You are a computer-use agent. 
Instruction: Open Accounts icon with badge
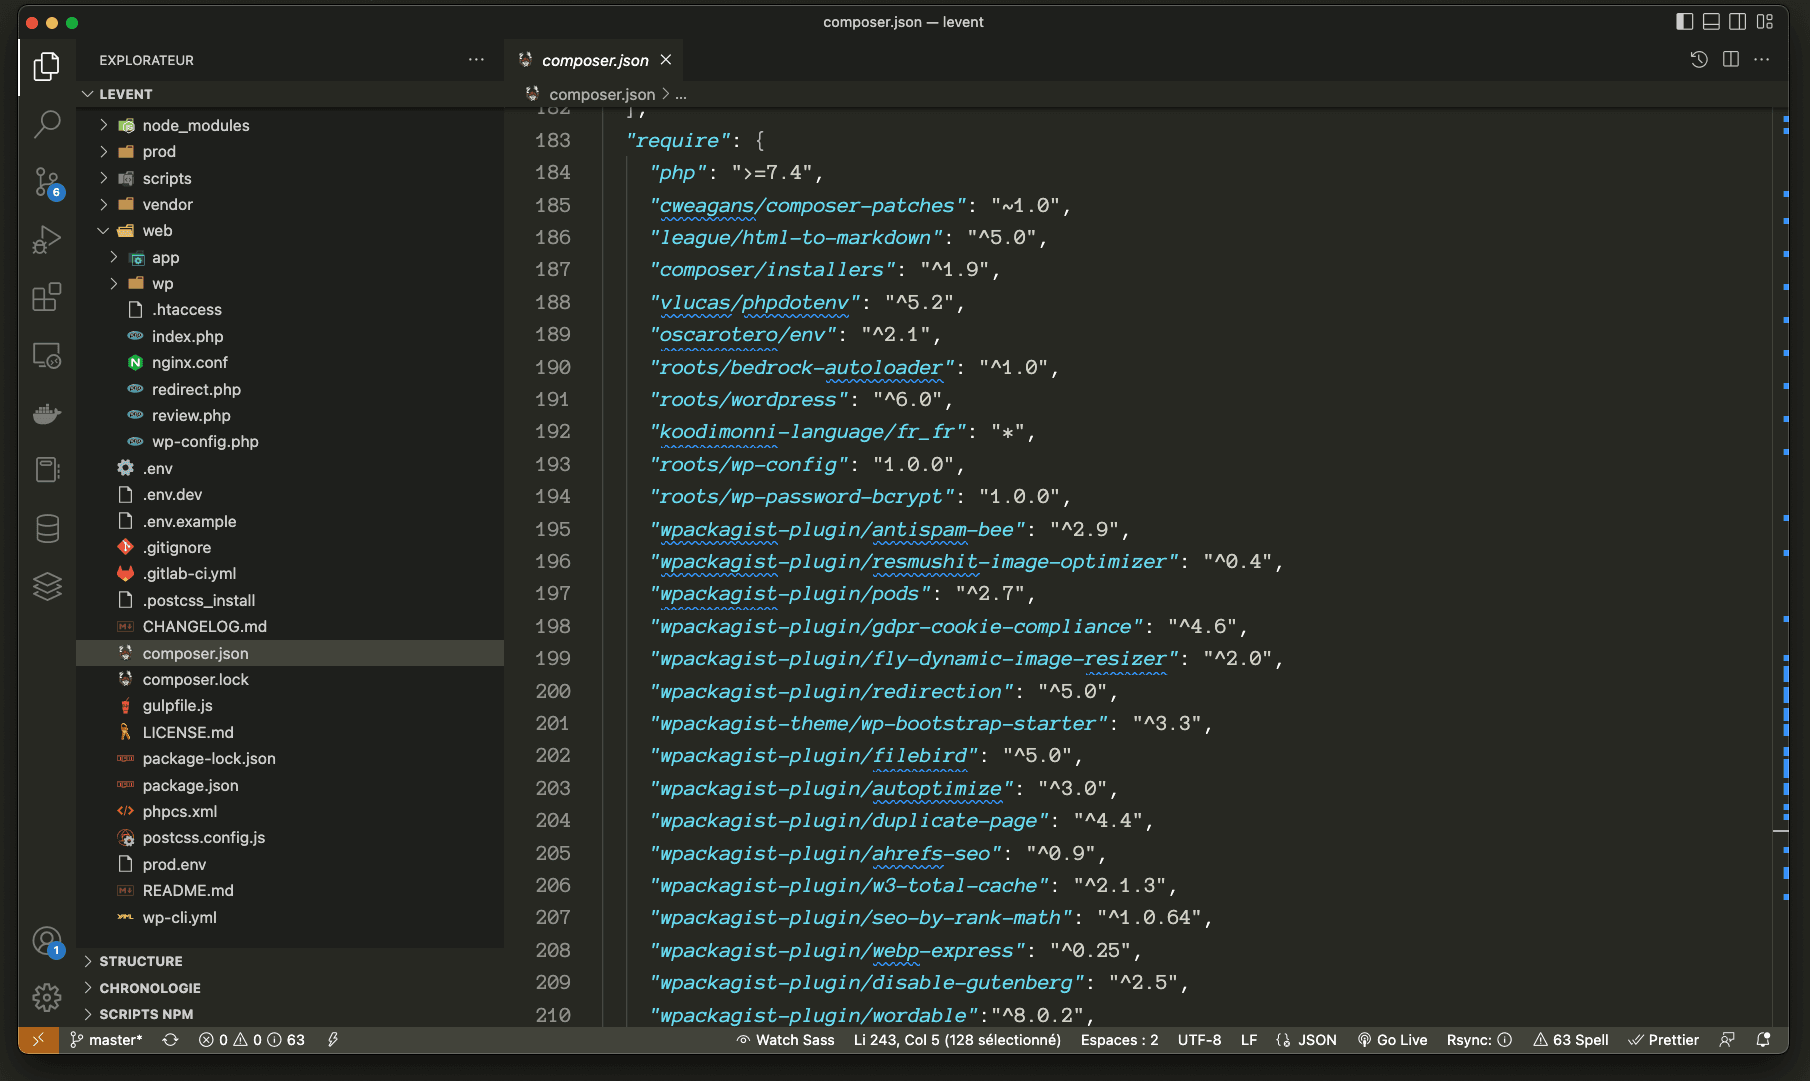pyautogui.click(x=47, y=941)
